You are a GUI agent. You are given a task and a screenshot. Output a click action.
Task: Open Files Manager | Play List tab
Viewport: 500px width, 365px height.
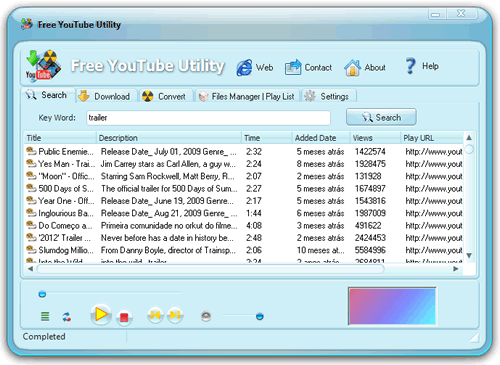247,96
